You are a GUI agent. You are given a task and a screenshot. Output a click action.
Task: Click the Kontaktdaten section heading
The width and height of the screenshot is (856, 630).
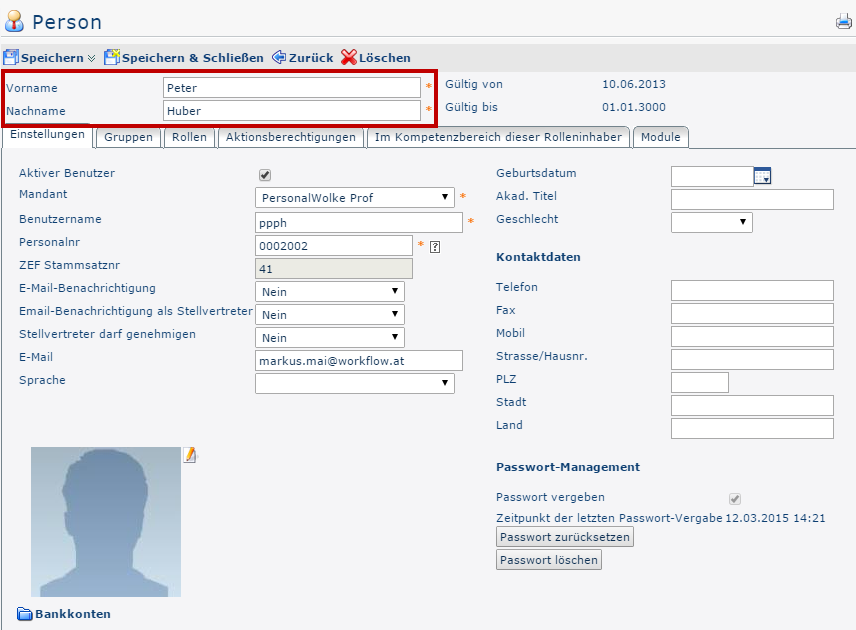tap(538, 257)
